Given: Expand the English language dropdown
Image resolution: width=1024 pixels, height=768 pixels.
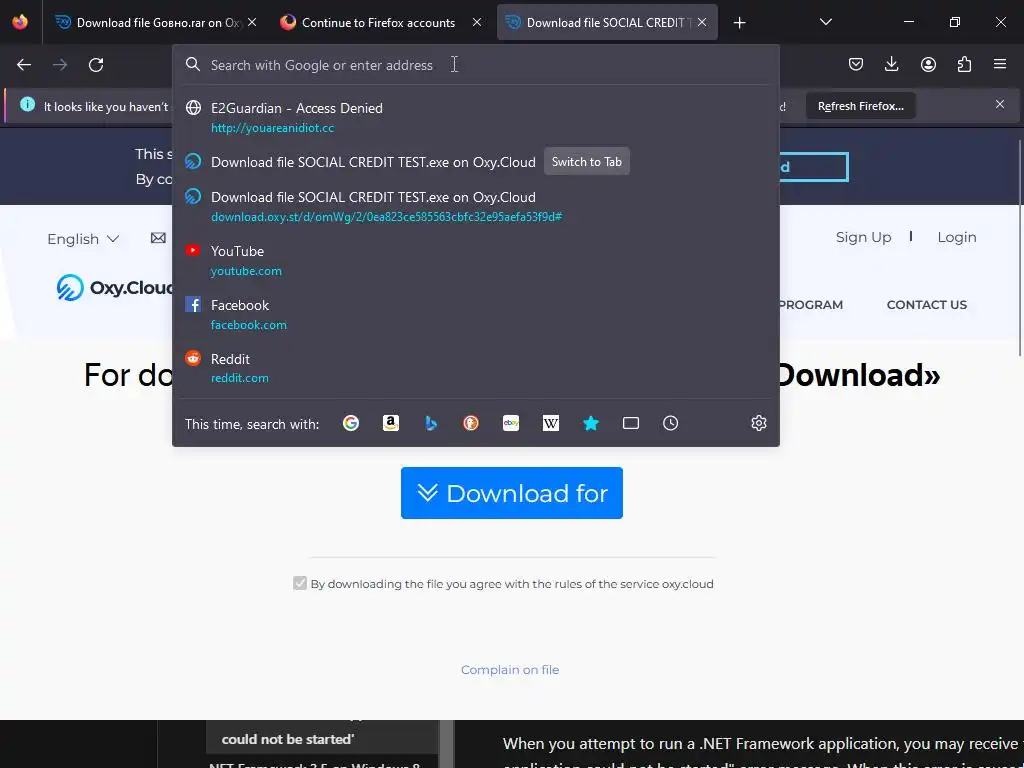Looking at the screenshot, I should [83, 239].
